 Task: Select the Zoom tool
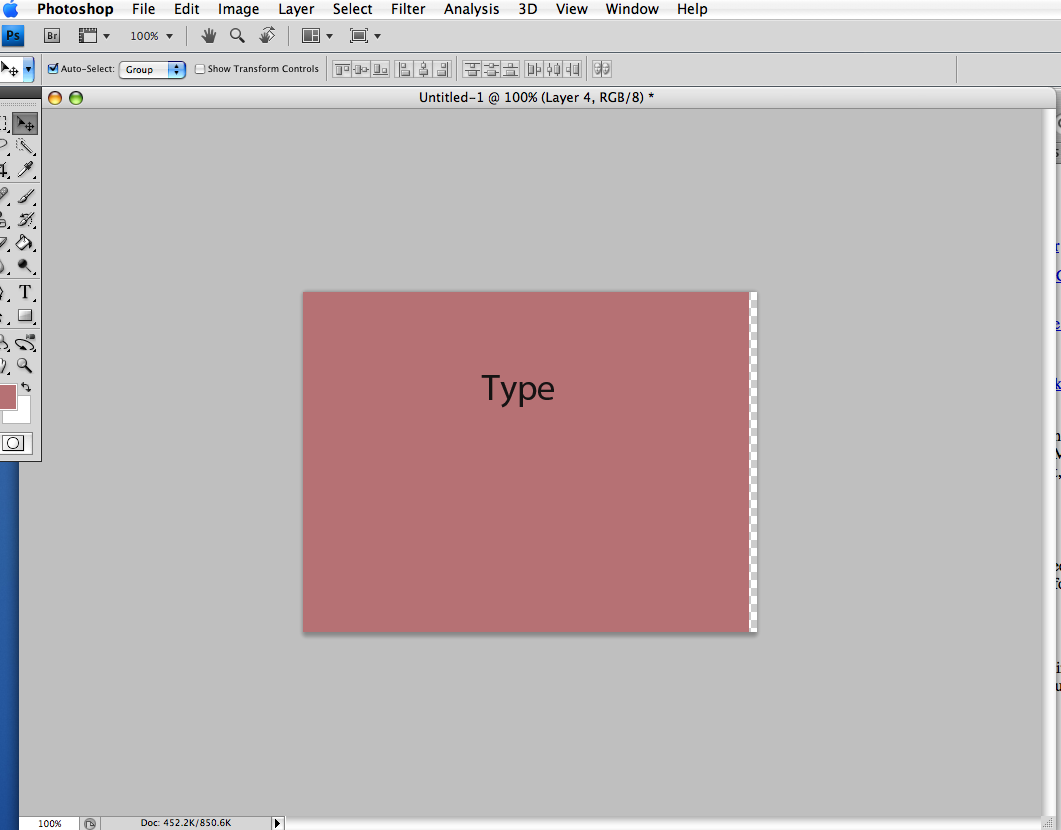tap(26, 365)
